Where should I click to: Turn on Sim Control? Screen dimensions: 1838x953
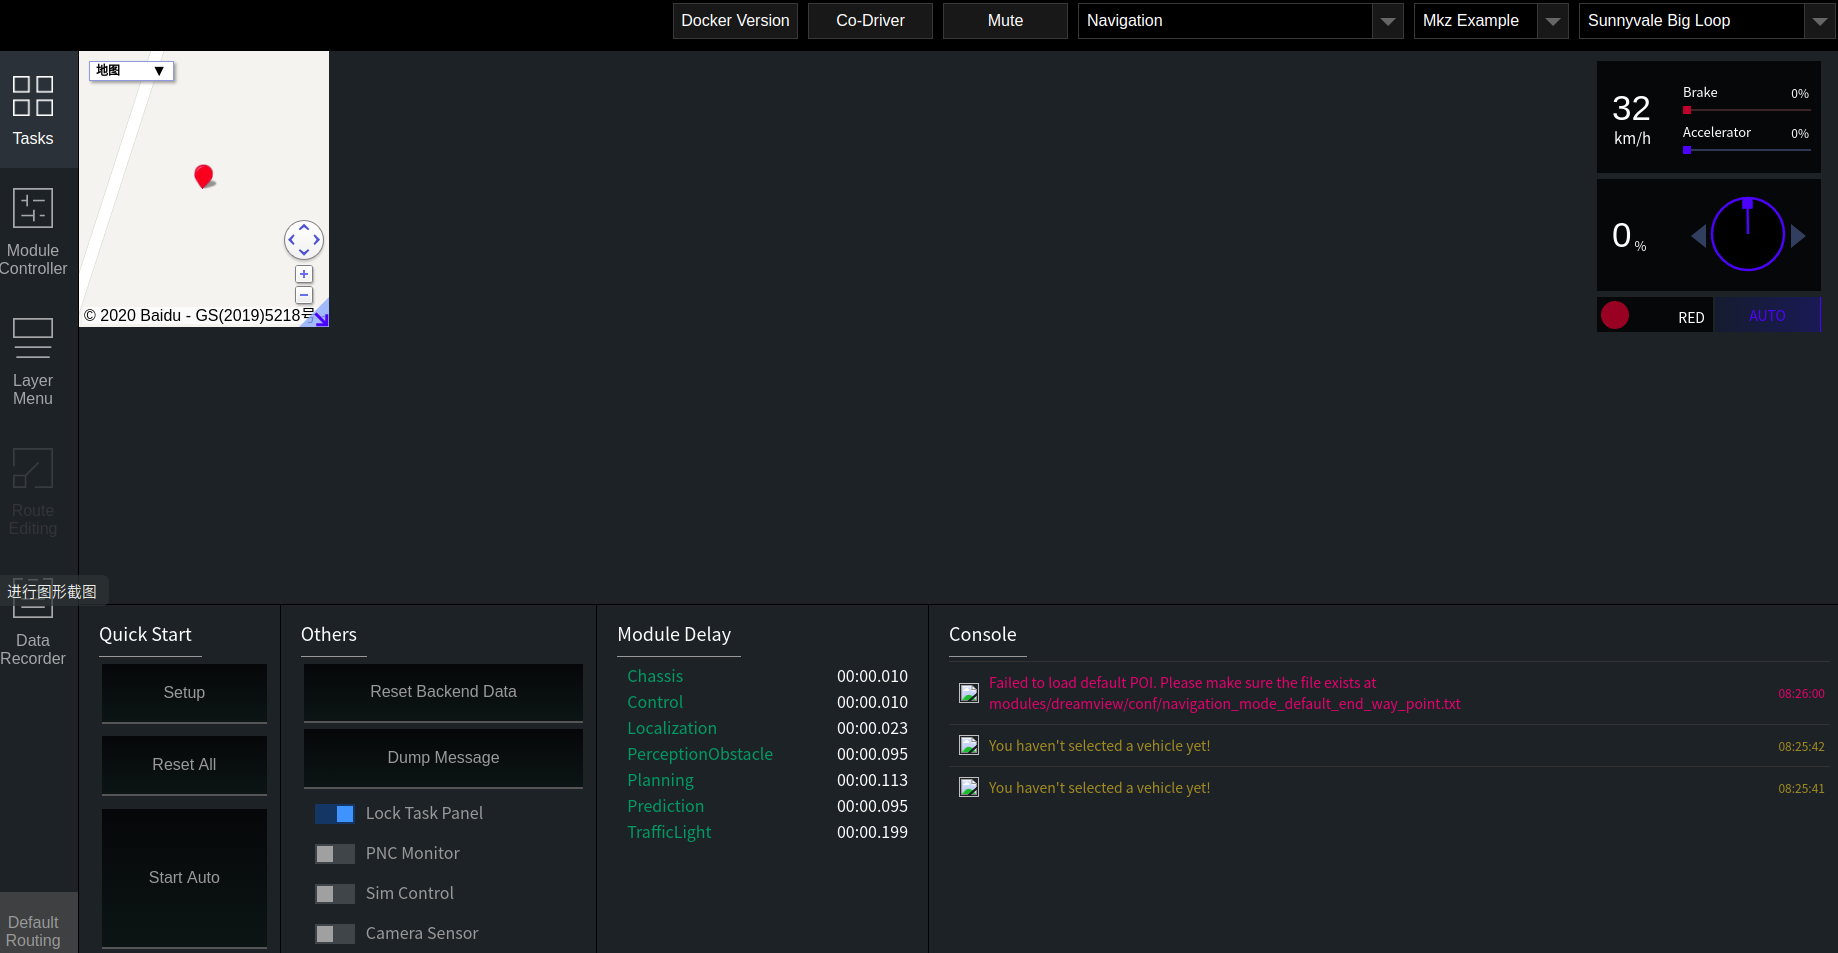point(335,893)
